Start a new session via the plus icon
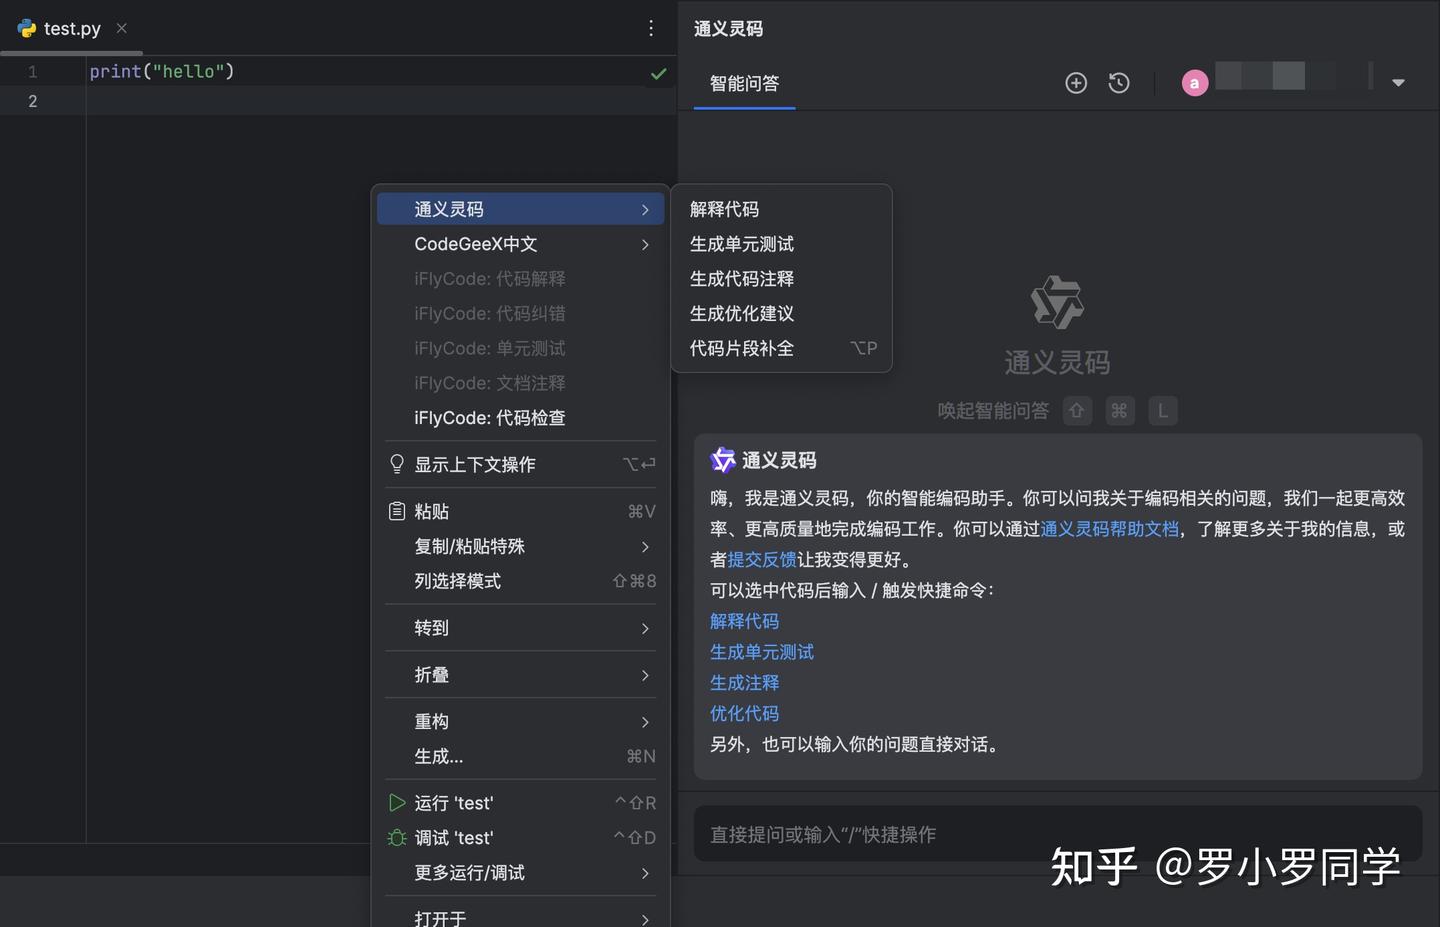 (1076, 83)
